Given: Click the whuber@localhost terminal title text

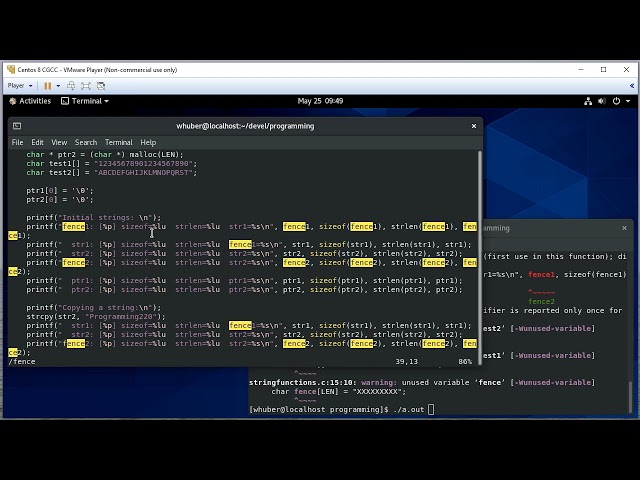Looking at the screenshot, I should click(x=245, y=126).
